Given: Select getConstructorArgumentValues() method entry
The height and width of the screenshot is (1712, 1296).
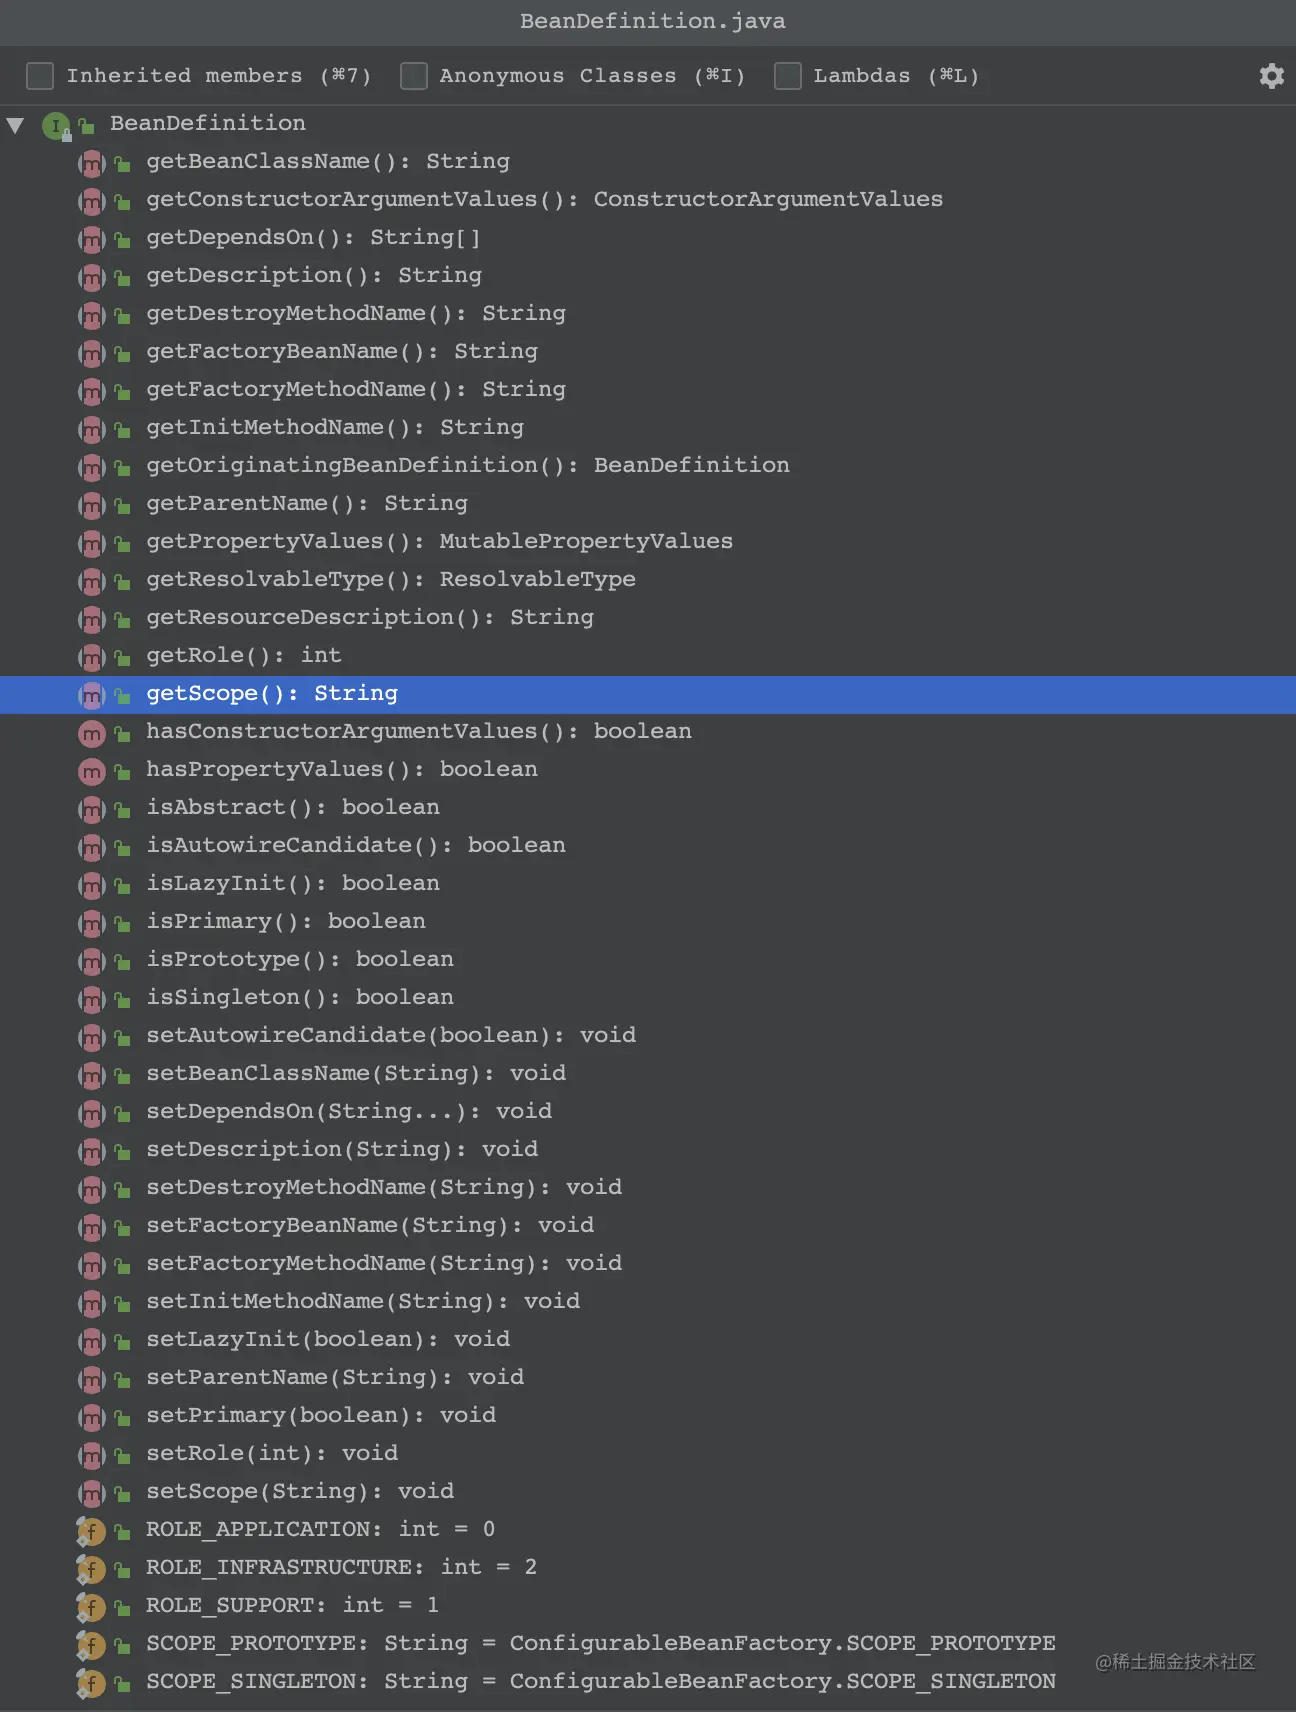Looking at the screenshot, I should pos(544,200).
